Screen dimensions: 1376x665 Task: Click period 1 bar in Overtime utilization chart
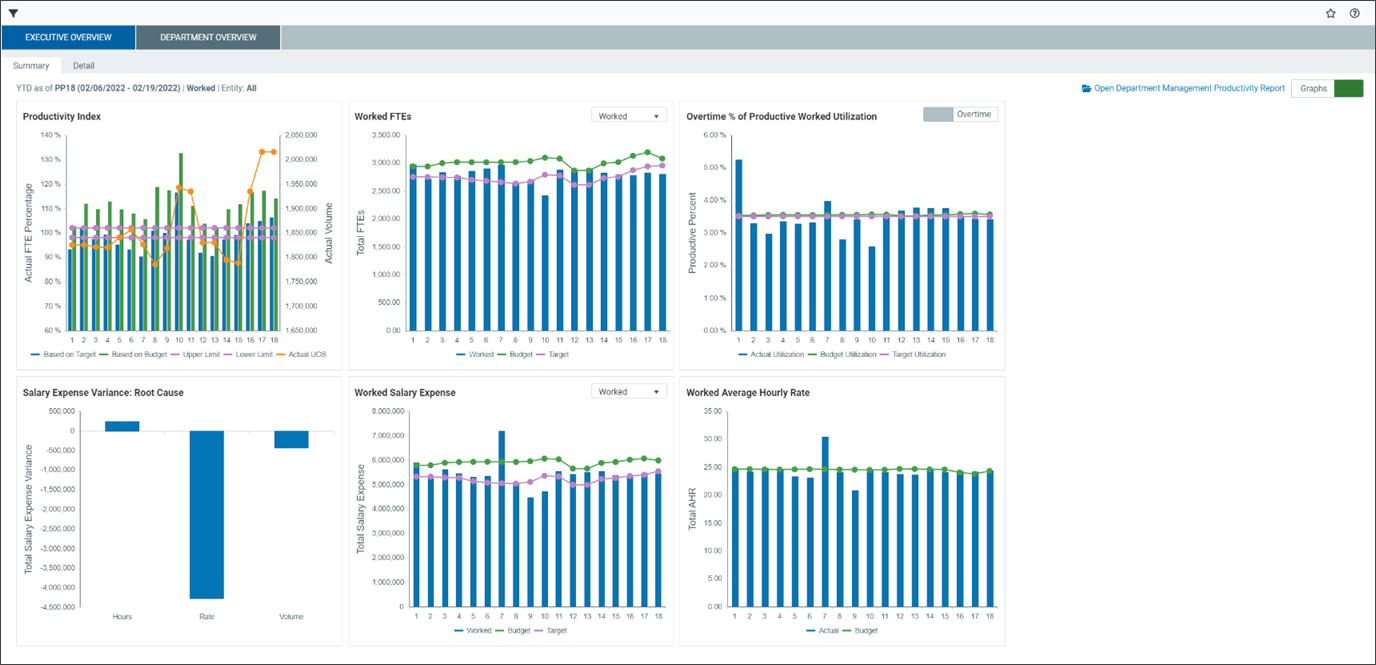[x=738, y=244]
